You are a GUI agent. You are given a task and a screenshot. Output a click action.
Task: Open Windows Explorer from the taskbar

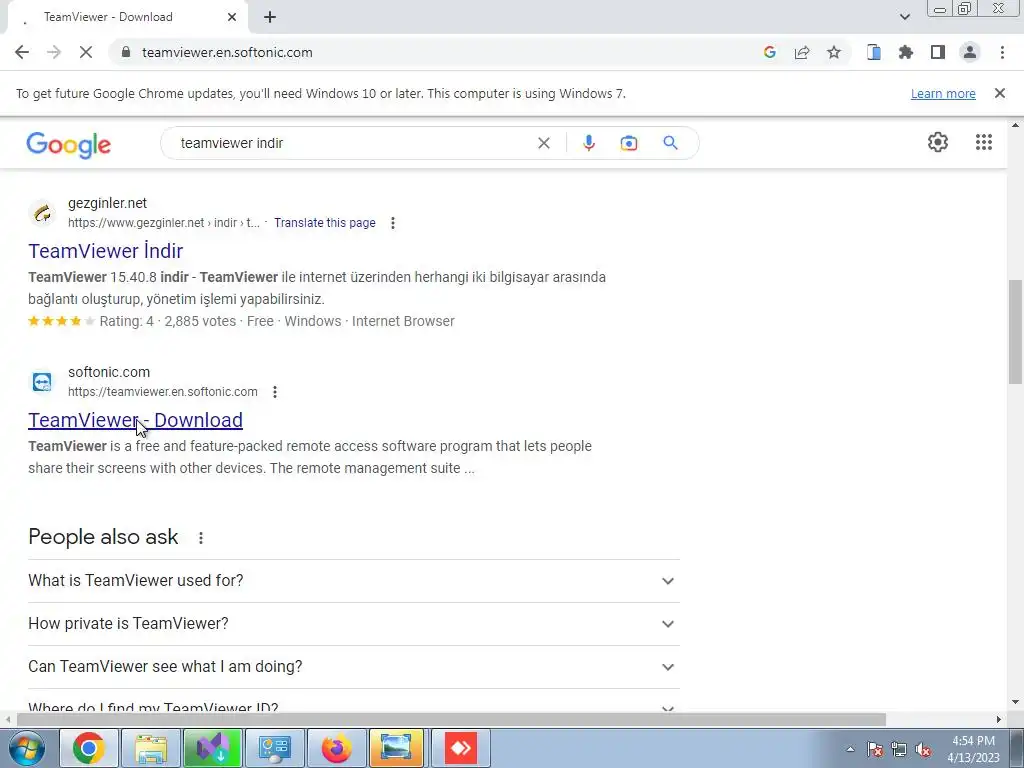(151, 748)
